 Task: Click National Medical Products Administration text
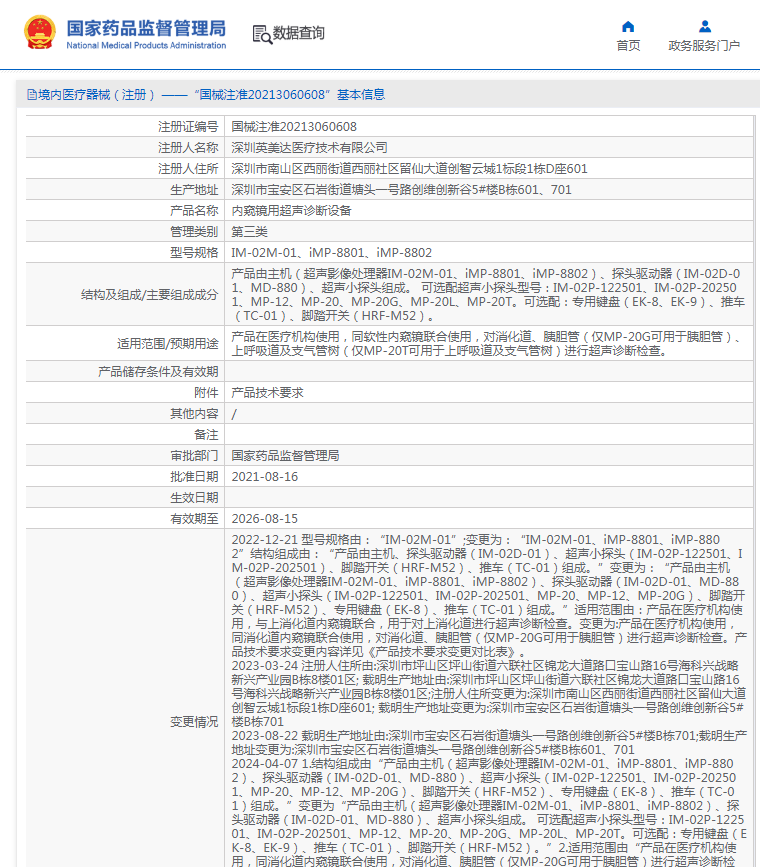coord(146,45)
